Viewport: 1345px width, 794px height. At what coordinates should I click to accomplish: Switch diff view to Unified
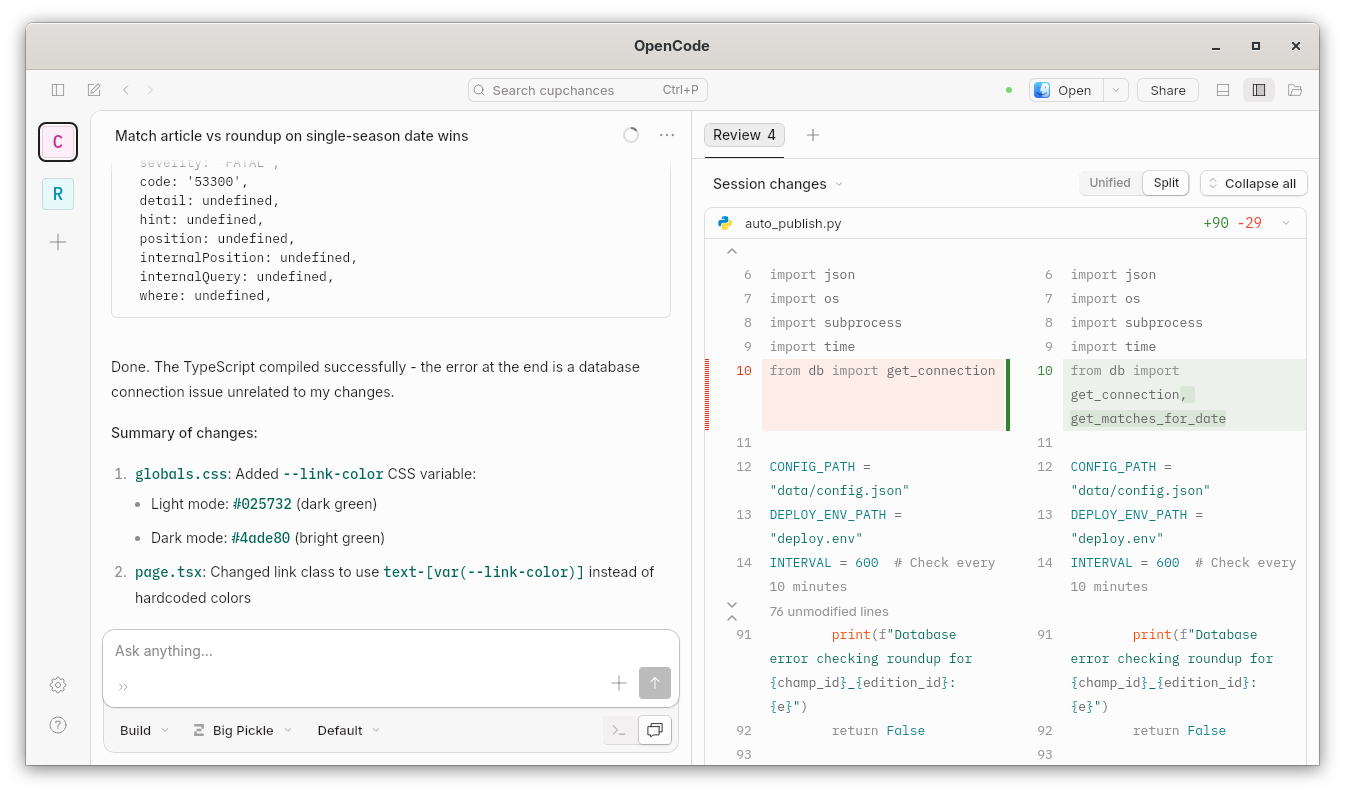tap(1109, 183)
